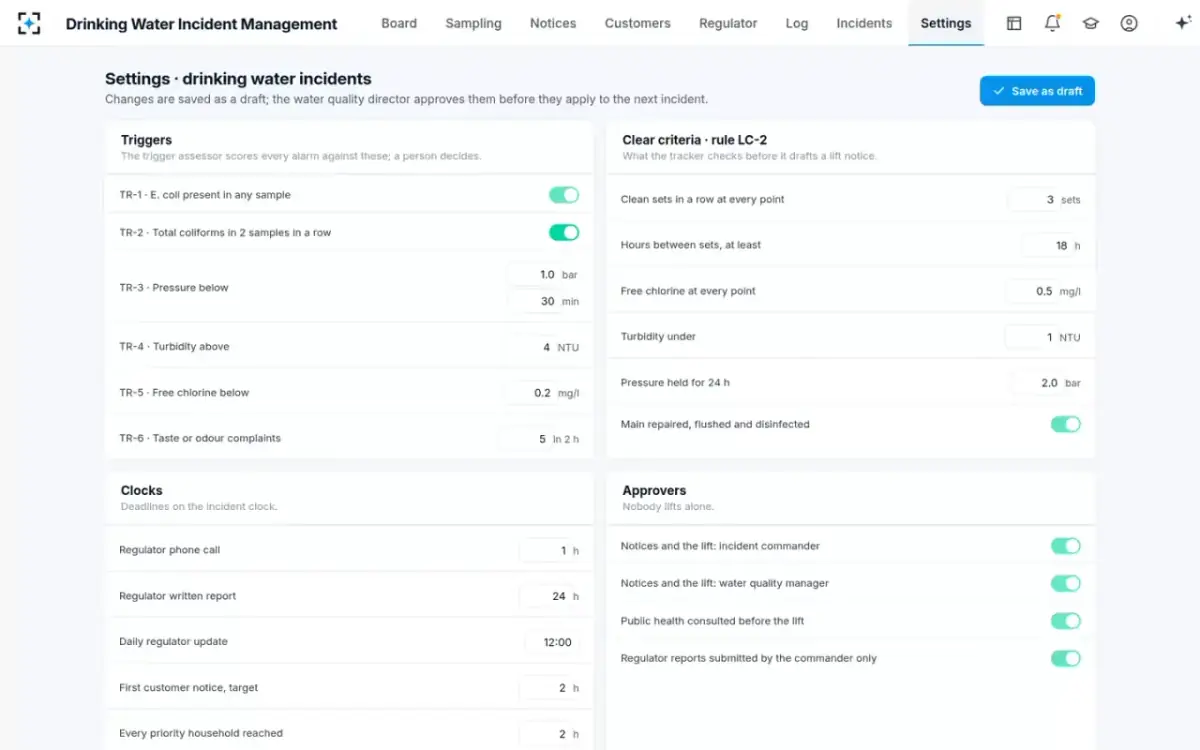Open the Notices tab

pyautogui.click(x=553, y=23)
